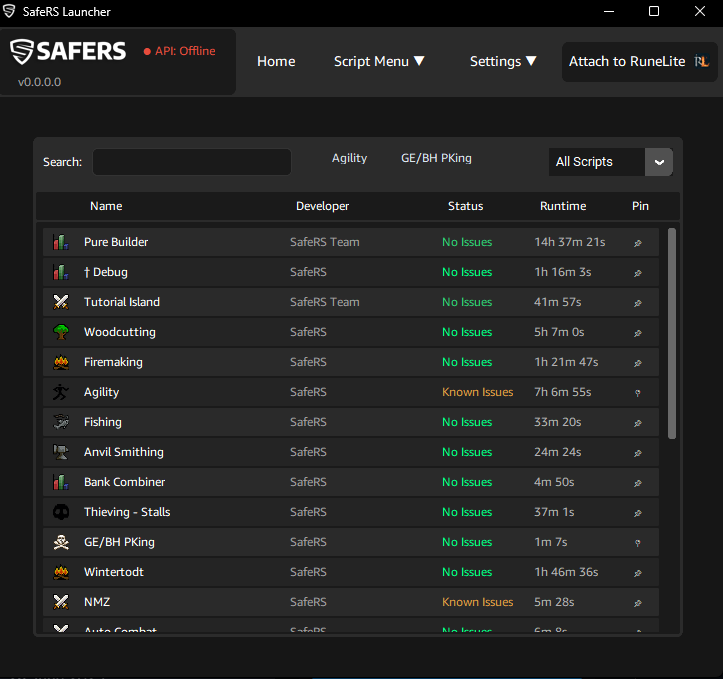This screenshot has width=723, height=679.
Task: Click the script Search input field
Action: (192, 162)
